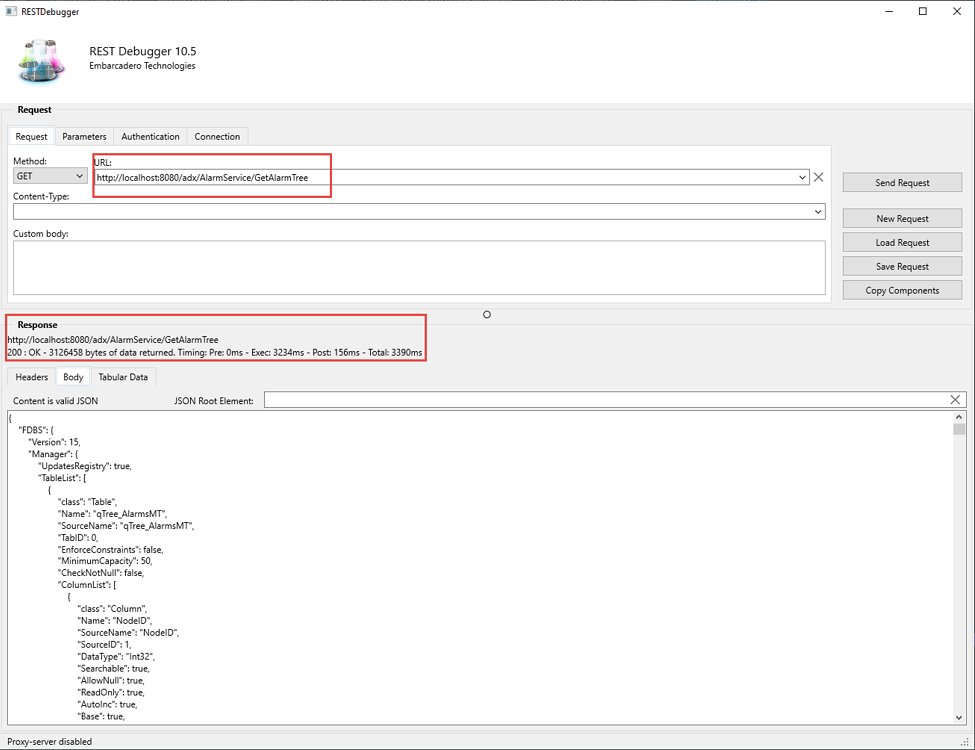The image size is (975, 750).
Task: Click the RESTDebugger title bar icon
Action: coord(10,11)
